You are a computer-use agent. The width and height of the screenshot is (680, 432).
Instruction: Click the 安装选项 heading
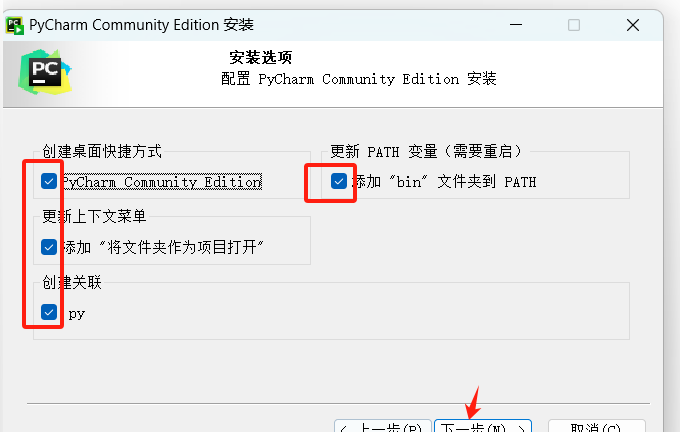click(261, 57)
